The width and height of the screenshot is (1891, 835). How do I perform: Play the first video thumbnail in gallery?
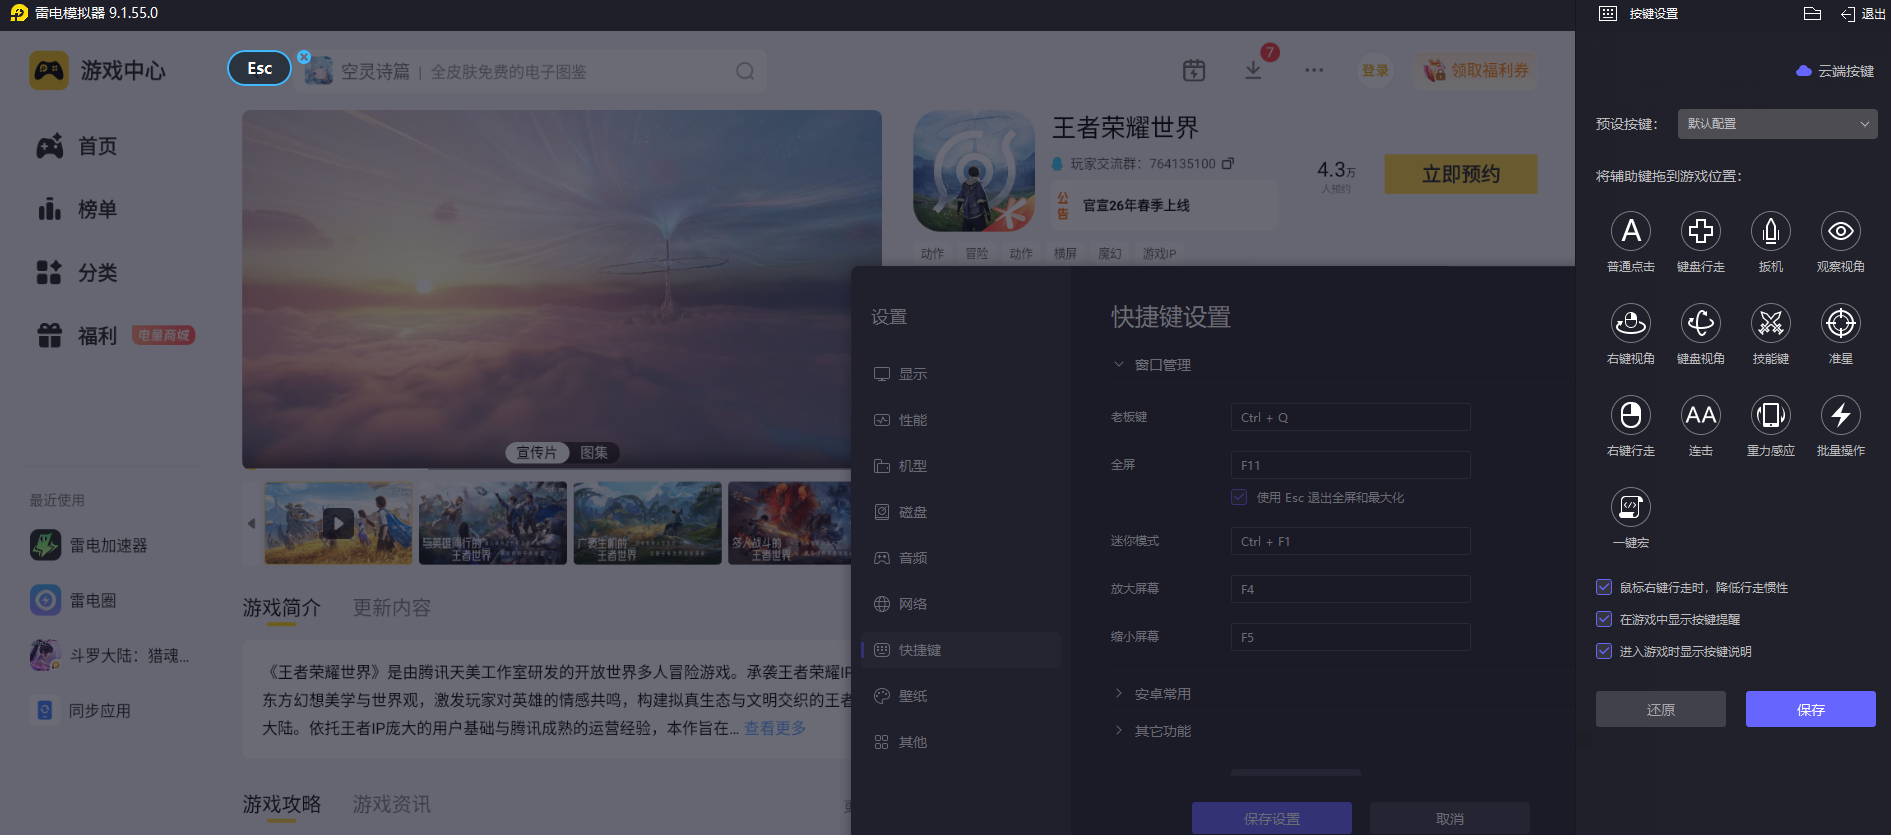[x=338, y=523]
